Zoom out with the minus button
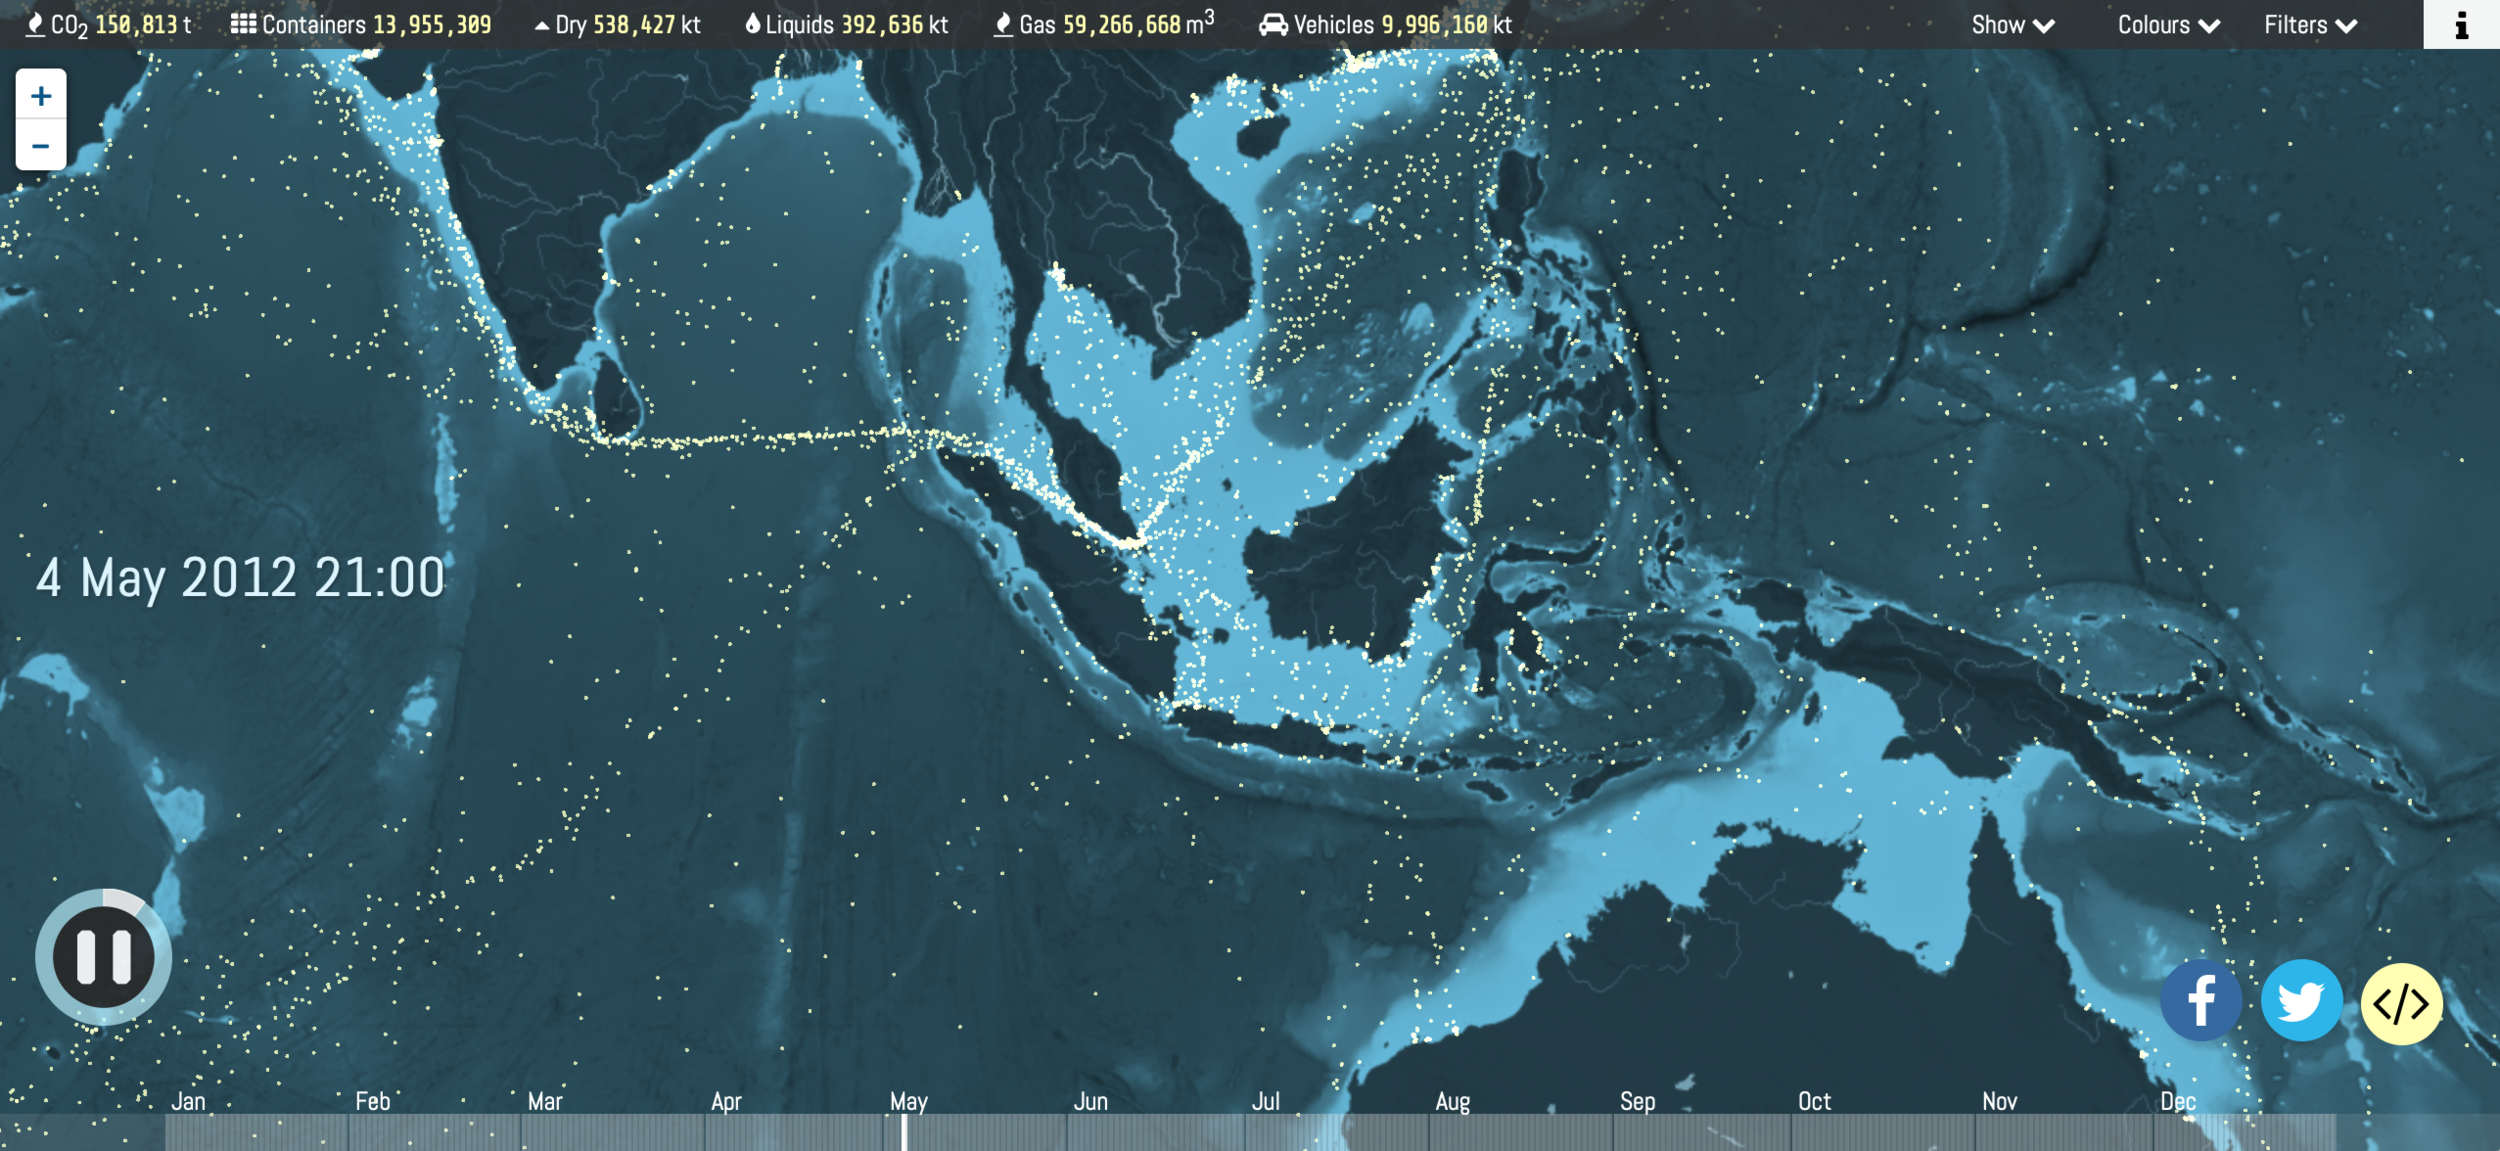Screen dimensions: 2500x1151 [x=41, y=146]
